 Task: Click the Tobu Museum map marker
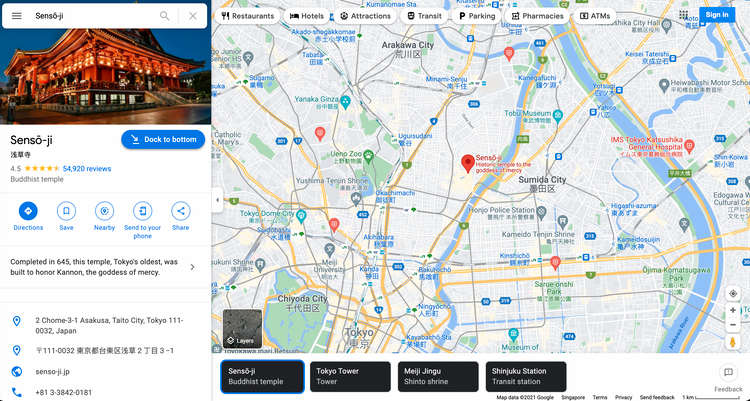click(x=558, y=115)
